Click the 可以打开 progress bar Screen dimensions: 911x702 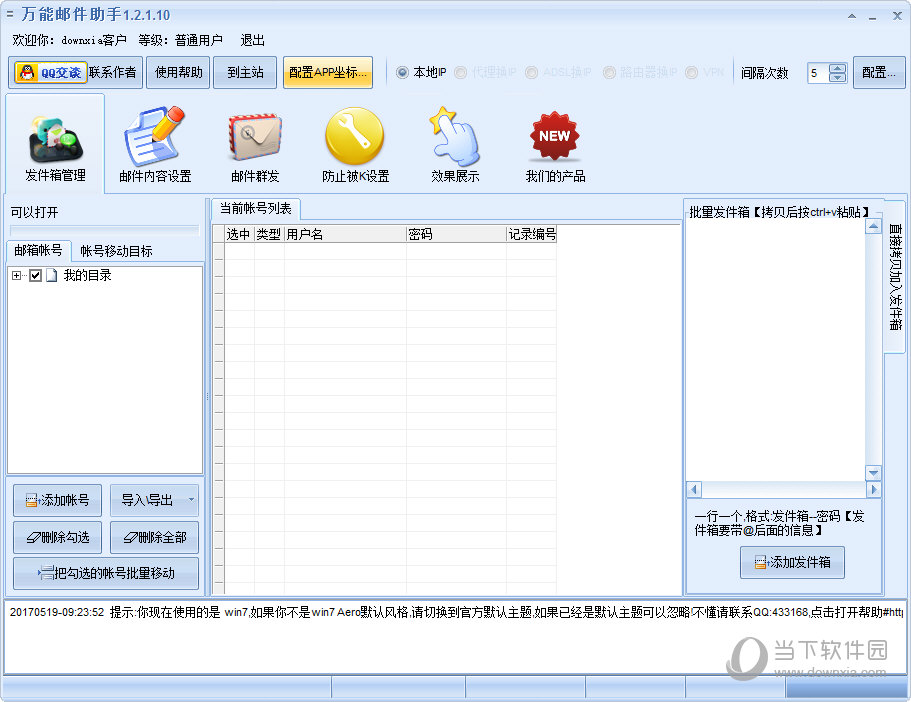(x=105, y=230)
